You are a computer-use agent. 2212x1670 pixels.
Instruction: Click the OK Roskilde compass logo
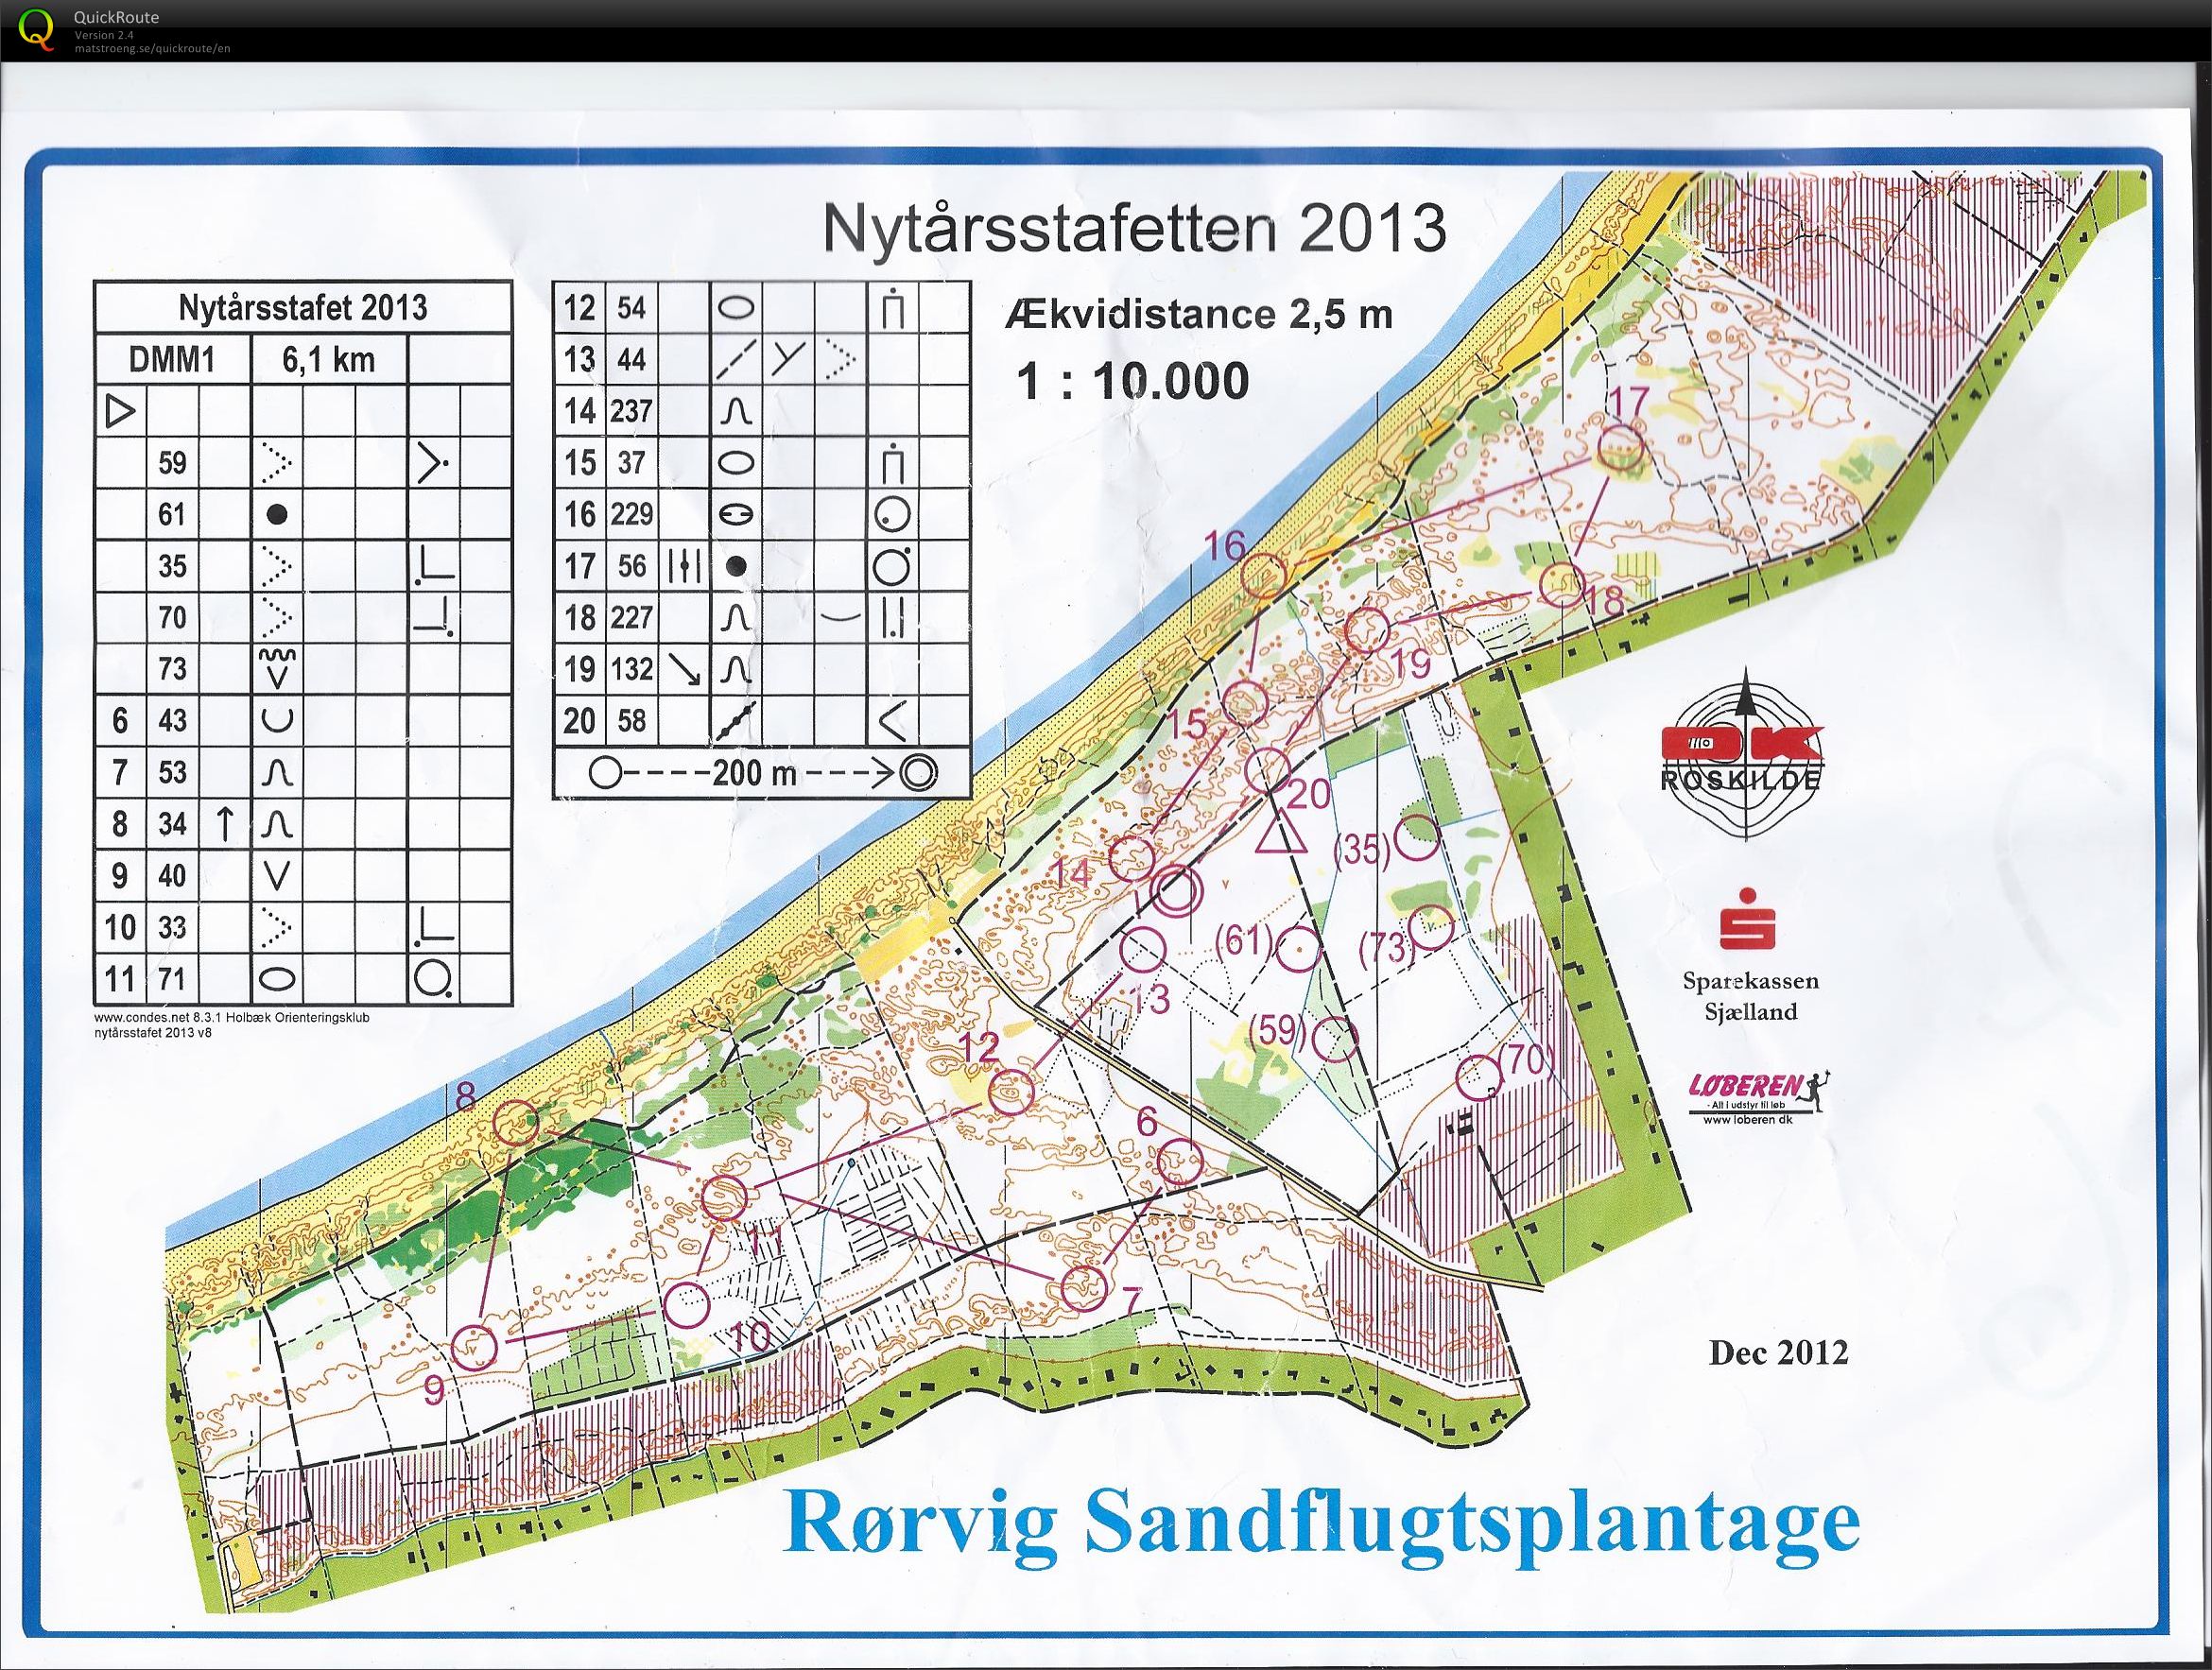(x=1745, y=755)
